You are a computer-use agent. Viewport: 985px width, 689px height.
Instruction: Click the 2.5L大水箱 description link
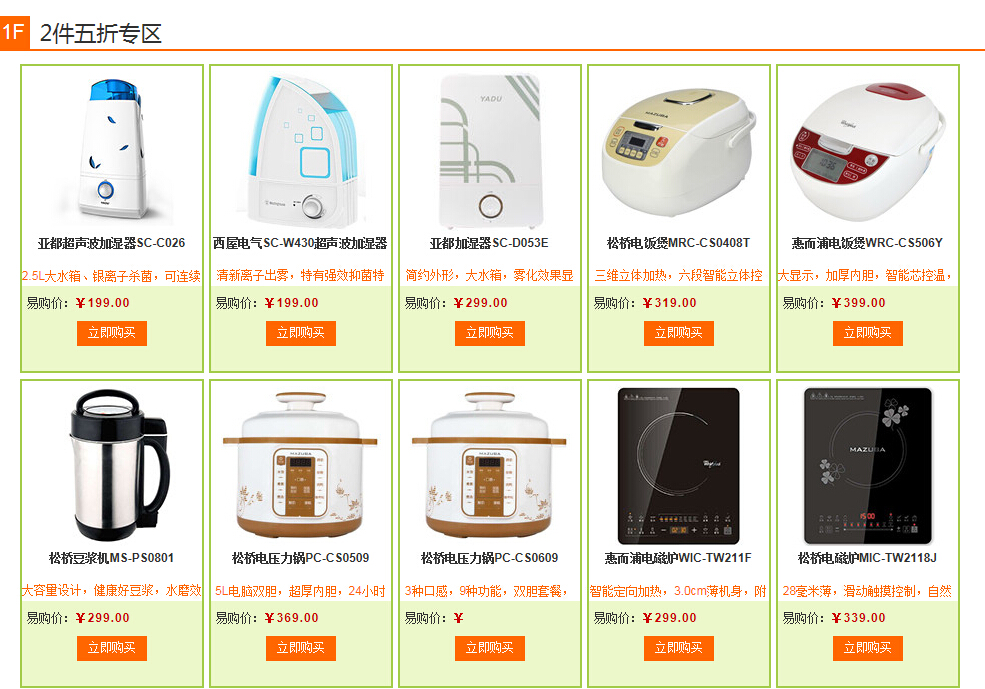(x=112, y=276)
